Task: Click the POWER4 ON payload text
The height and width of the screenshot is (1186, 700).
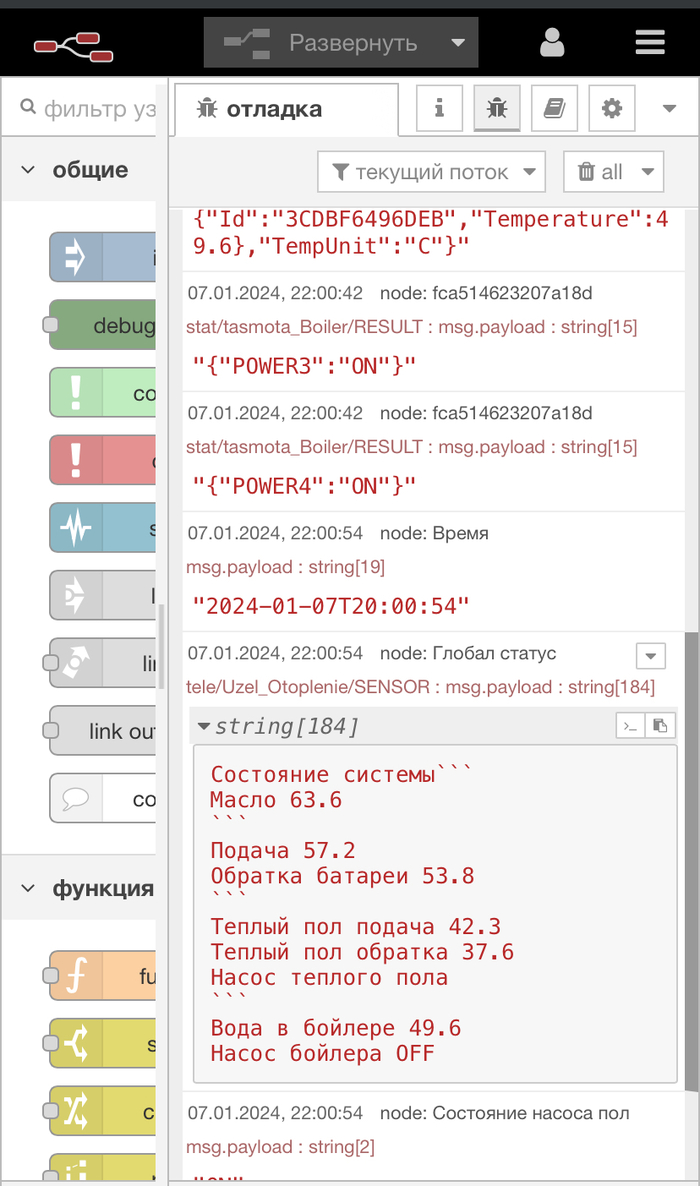Action: pyautogui.click(x=303, y=486)
